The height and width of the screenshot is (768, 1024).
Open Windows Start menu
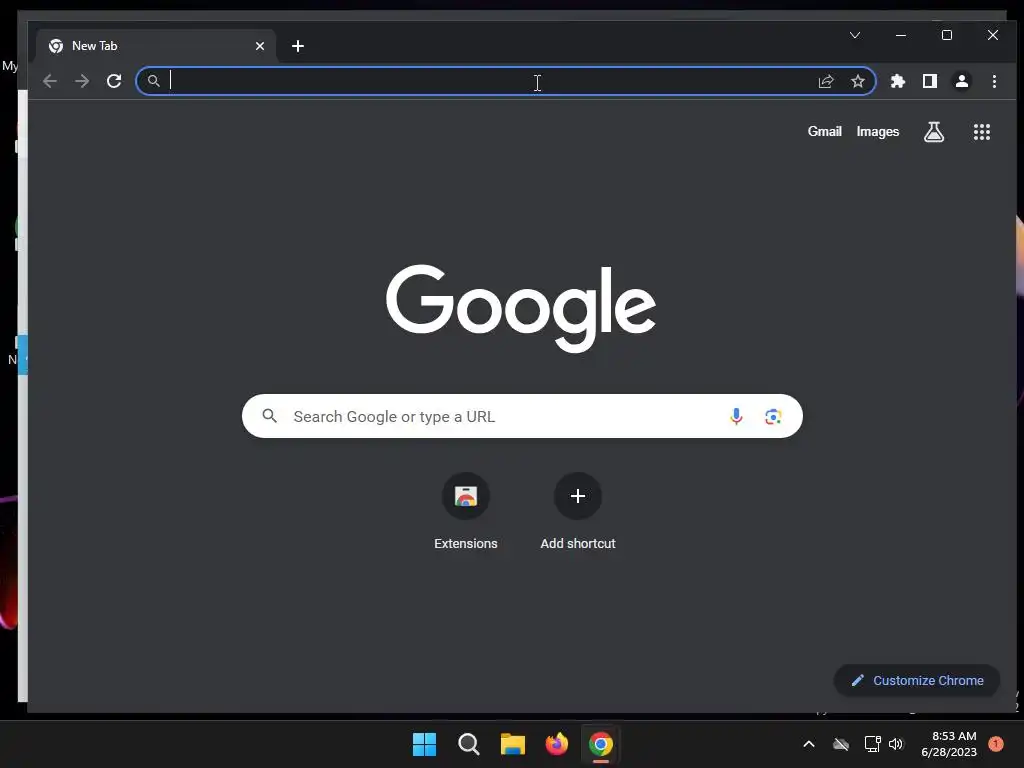pos(424,744)
